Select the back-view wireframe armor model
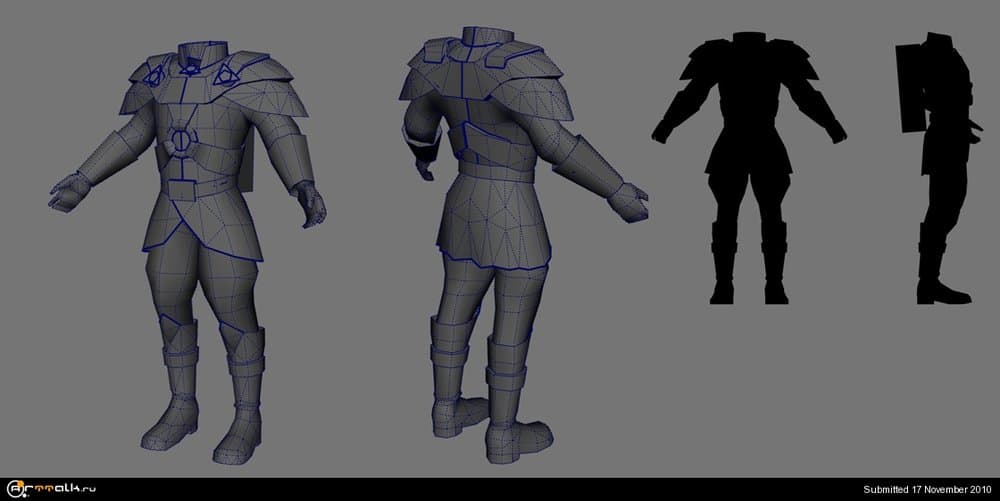The height and width of the screenshot is (501, 1000). (x=523, y=245)
